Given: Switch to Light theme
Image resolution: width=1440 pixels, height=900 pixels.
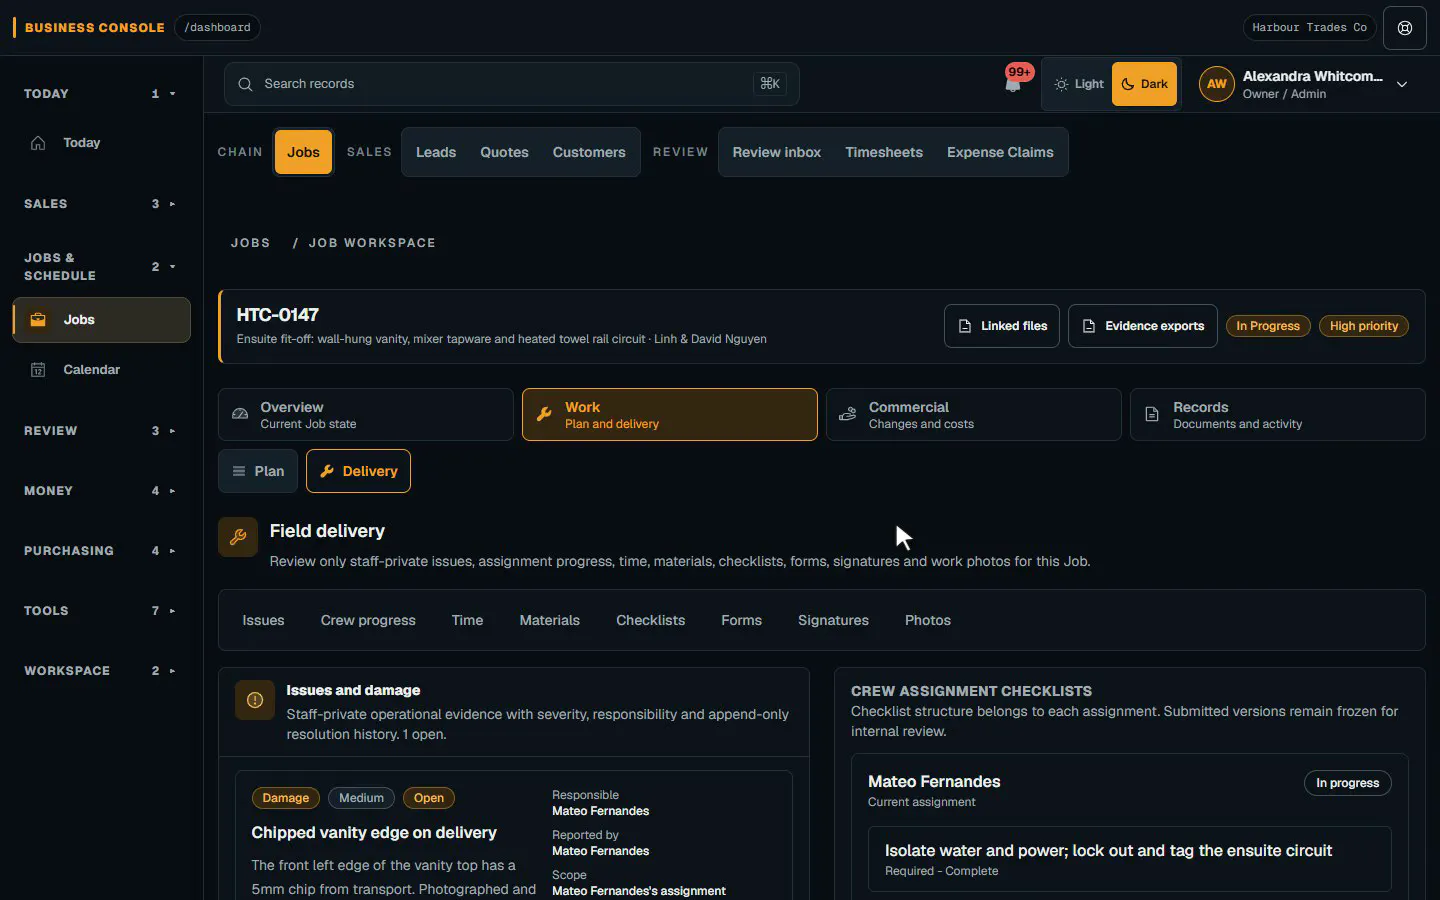Looking at the screenshot, I should (1079, 84).
